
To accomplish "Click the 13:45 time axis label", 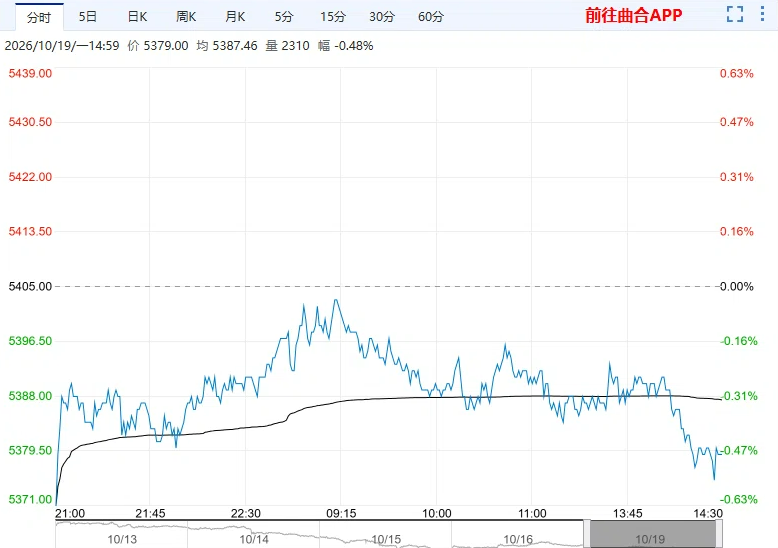I will point(628,513).
